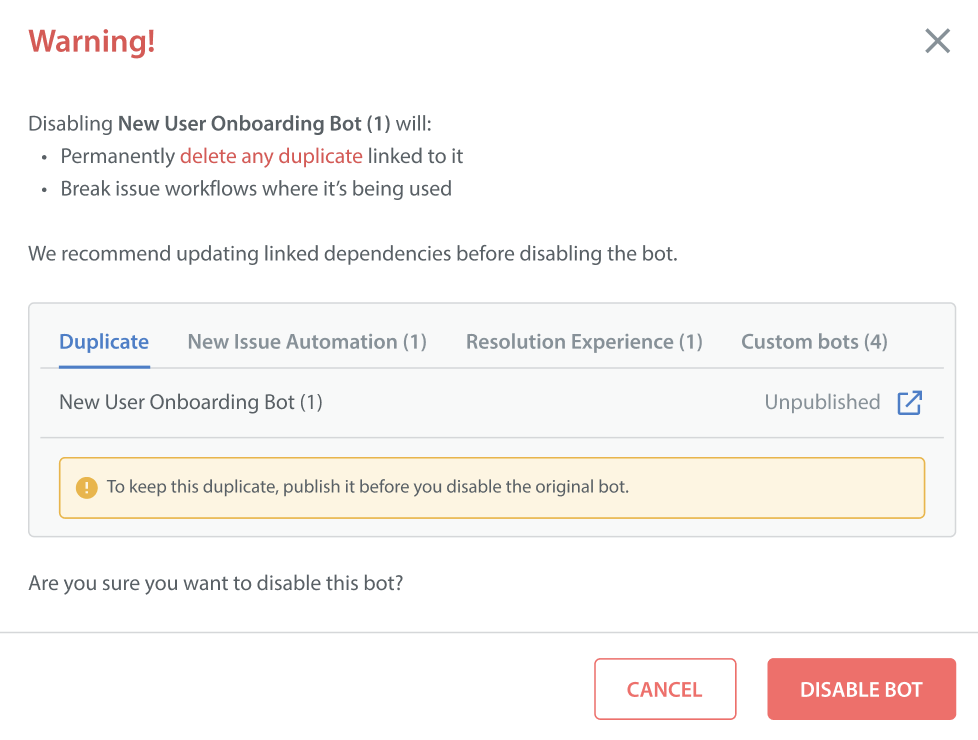Click the 'publish it before you disable' notice
Screen dimensions: 978x740
coord(368,488)
